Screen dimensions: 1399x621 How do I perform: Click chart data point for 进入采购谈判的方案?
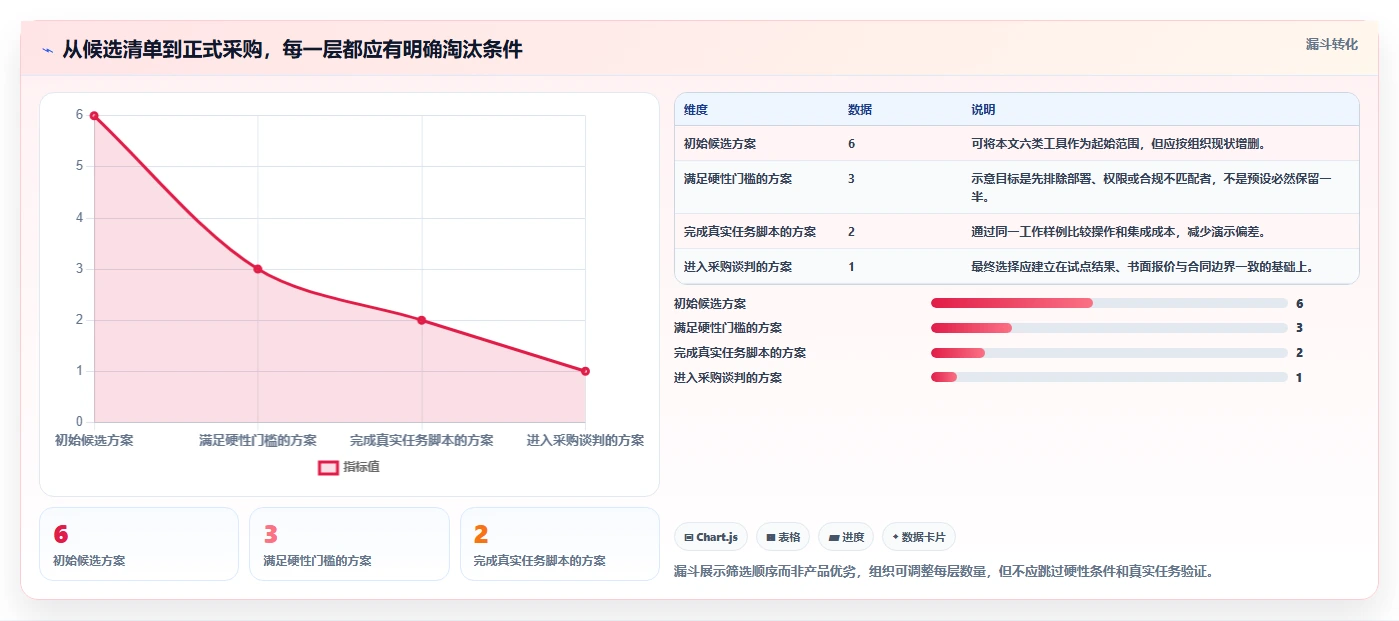[585, 371]
